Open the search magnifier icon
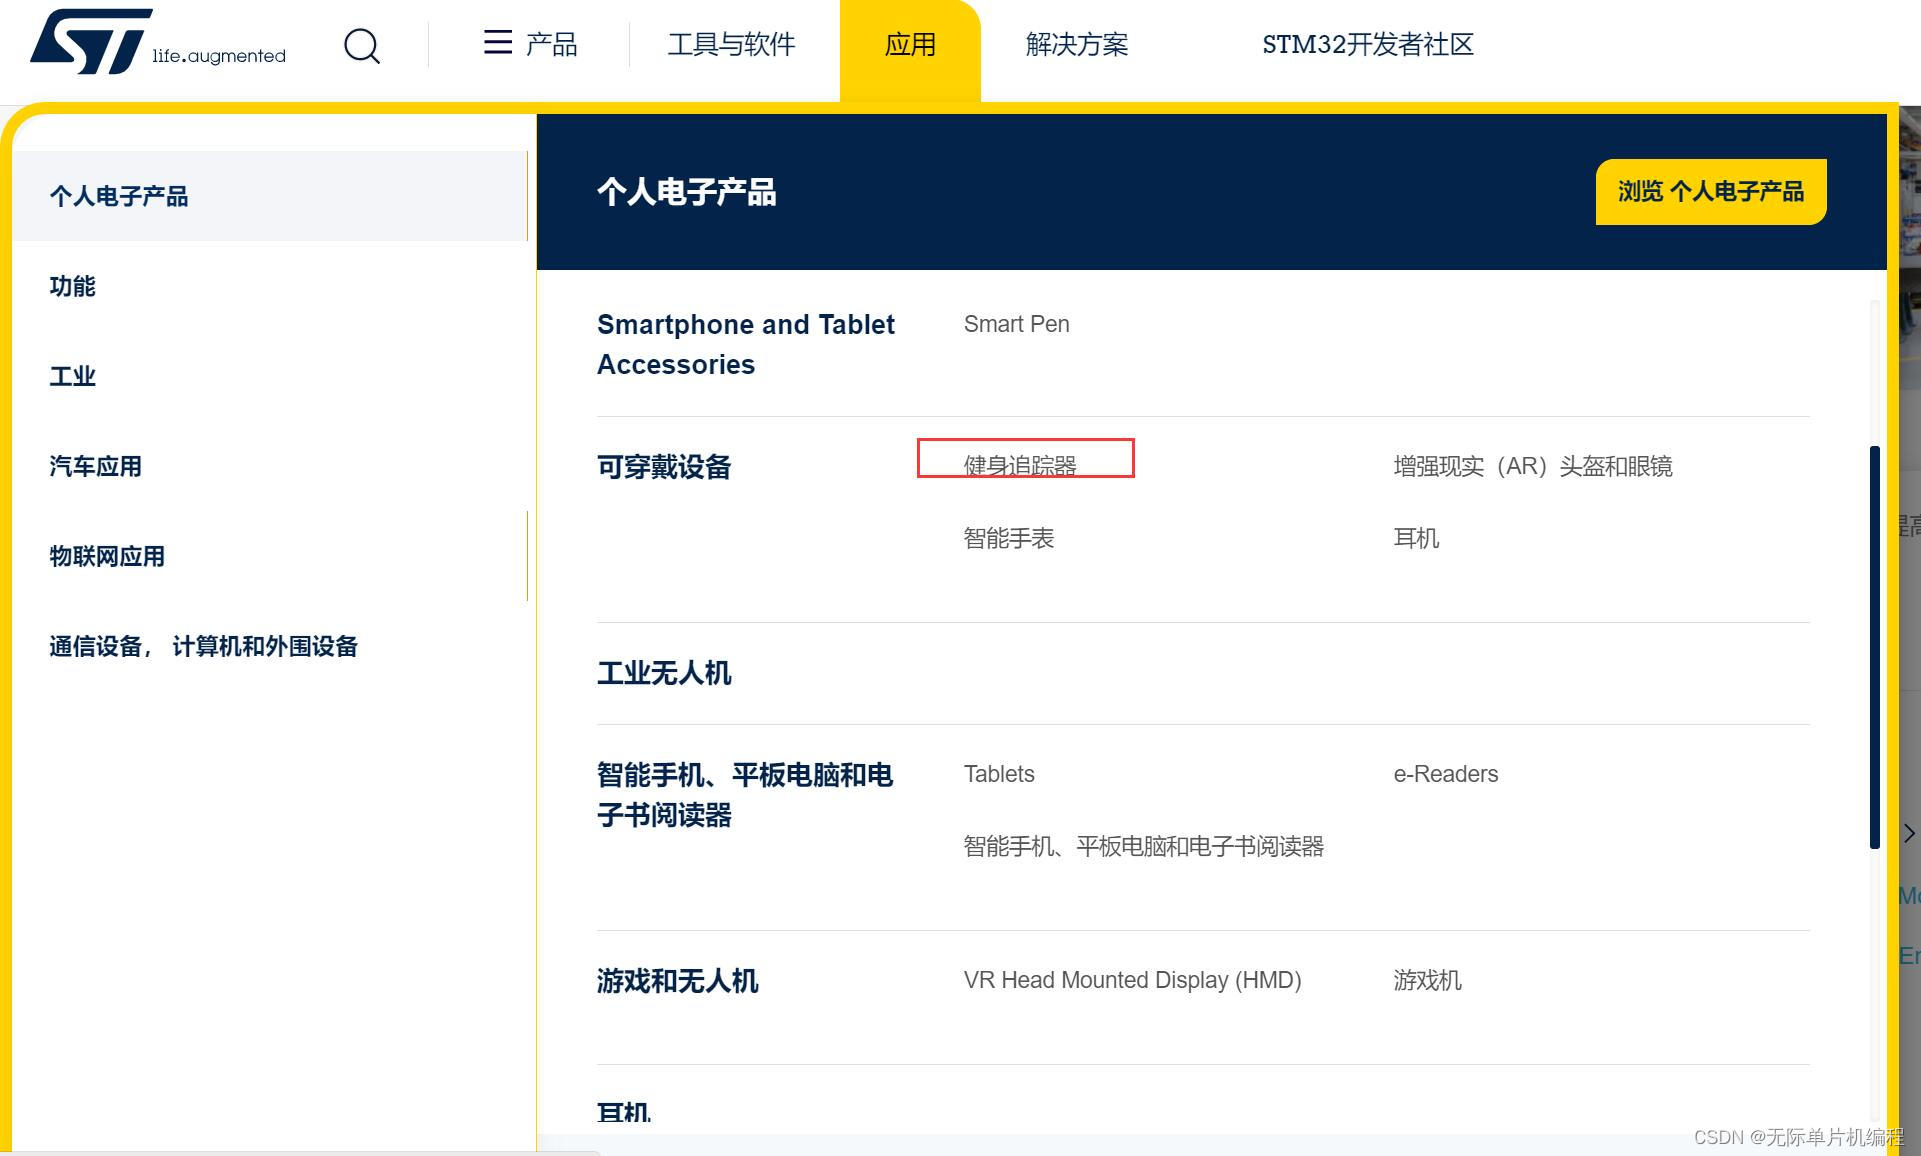This screenshot has width=1921, height=1156. 362,46
